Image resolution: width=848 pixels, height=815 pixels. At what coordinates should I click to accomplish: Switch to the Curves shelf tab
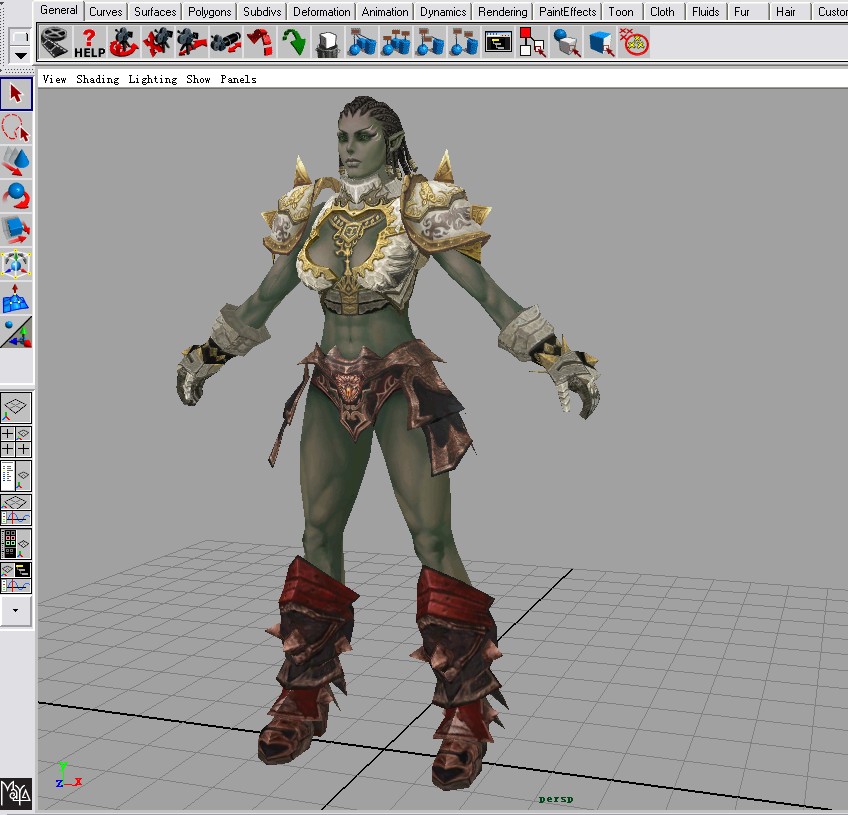tap(105, 12)
